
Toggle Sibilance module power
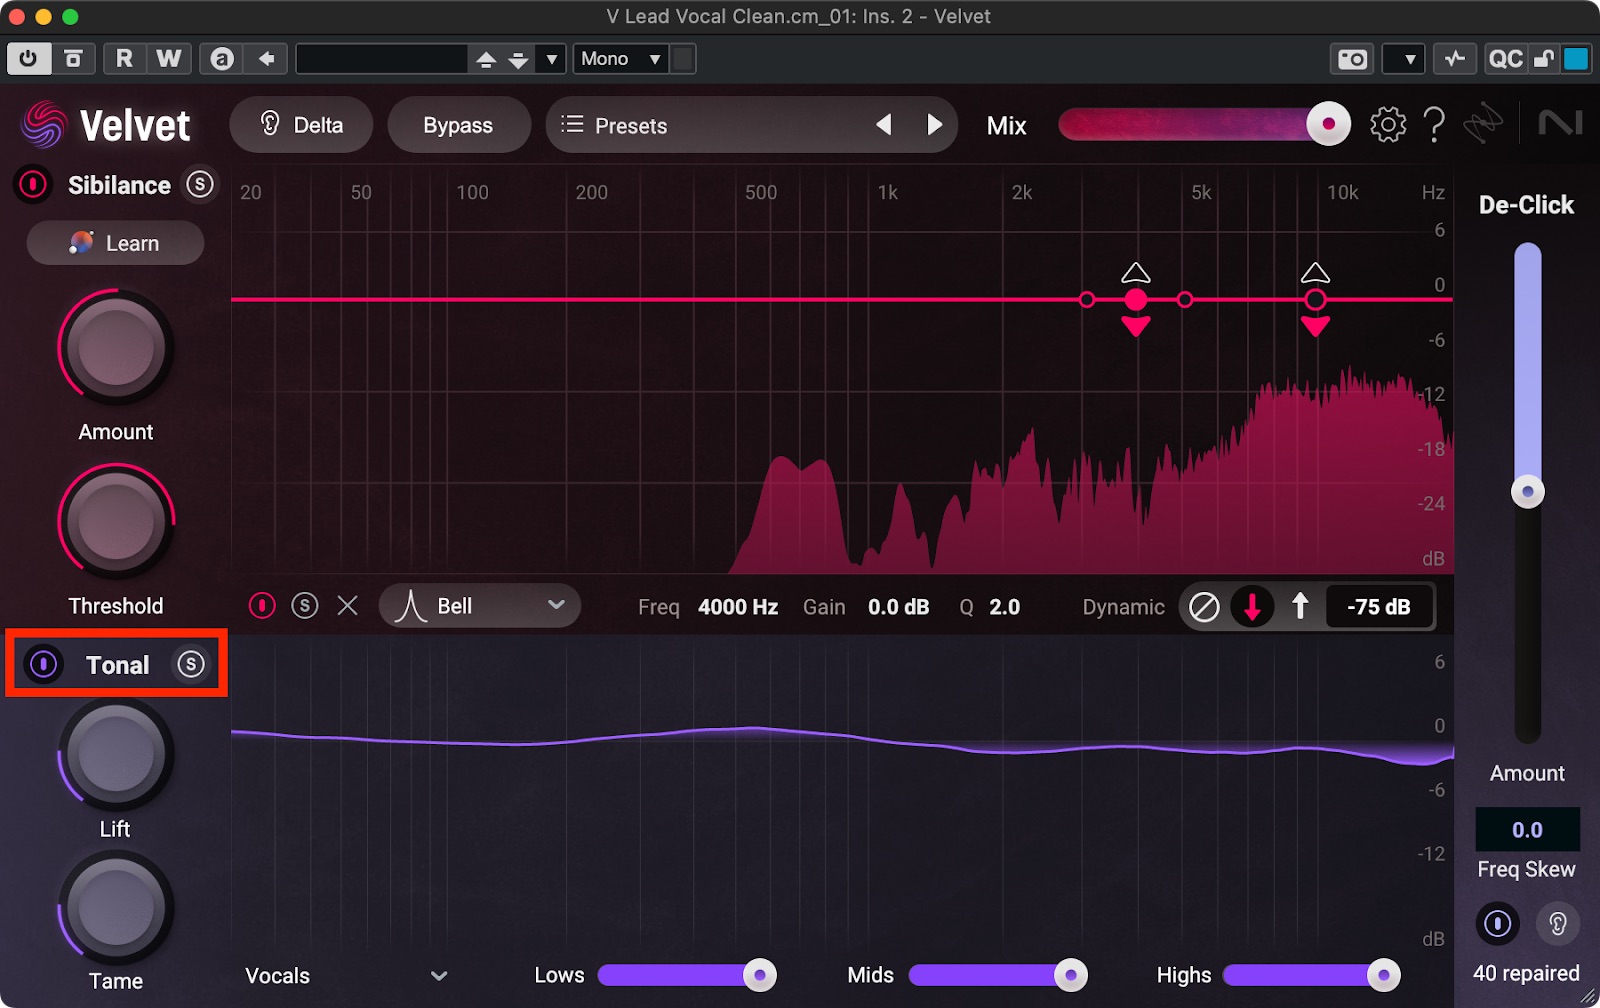tap(33, 185)
